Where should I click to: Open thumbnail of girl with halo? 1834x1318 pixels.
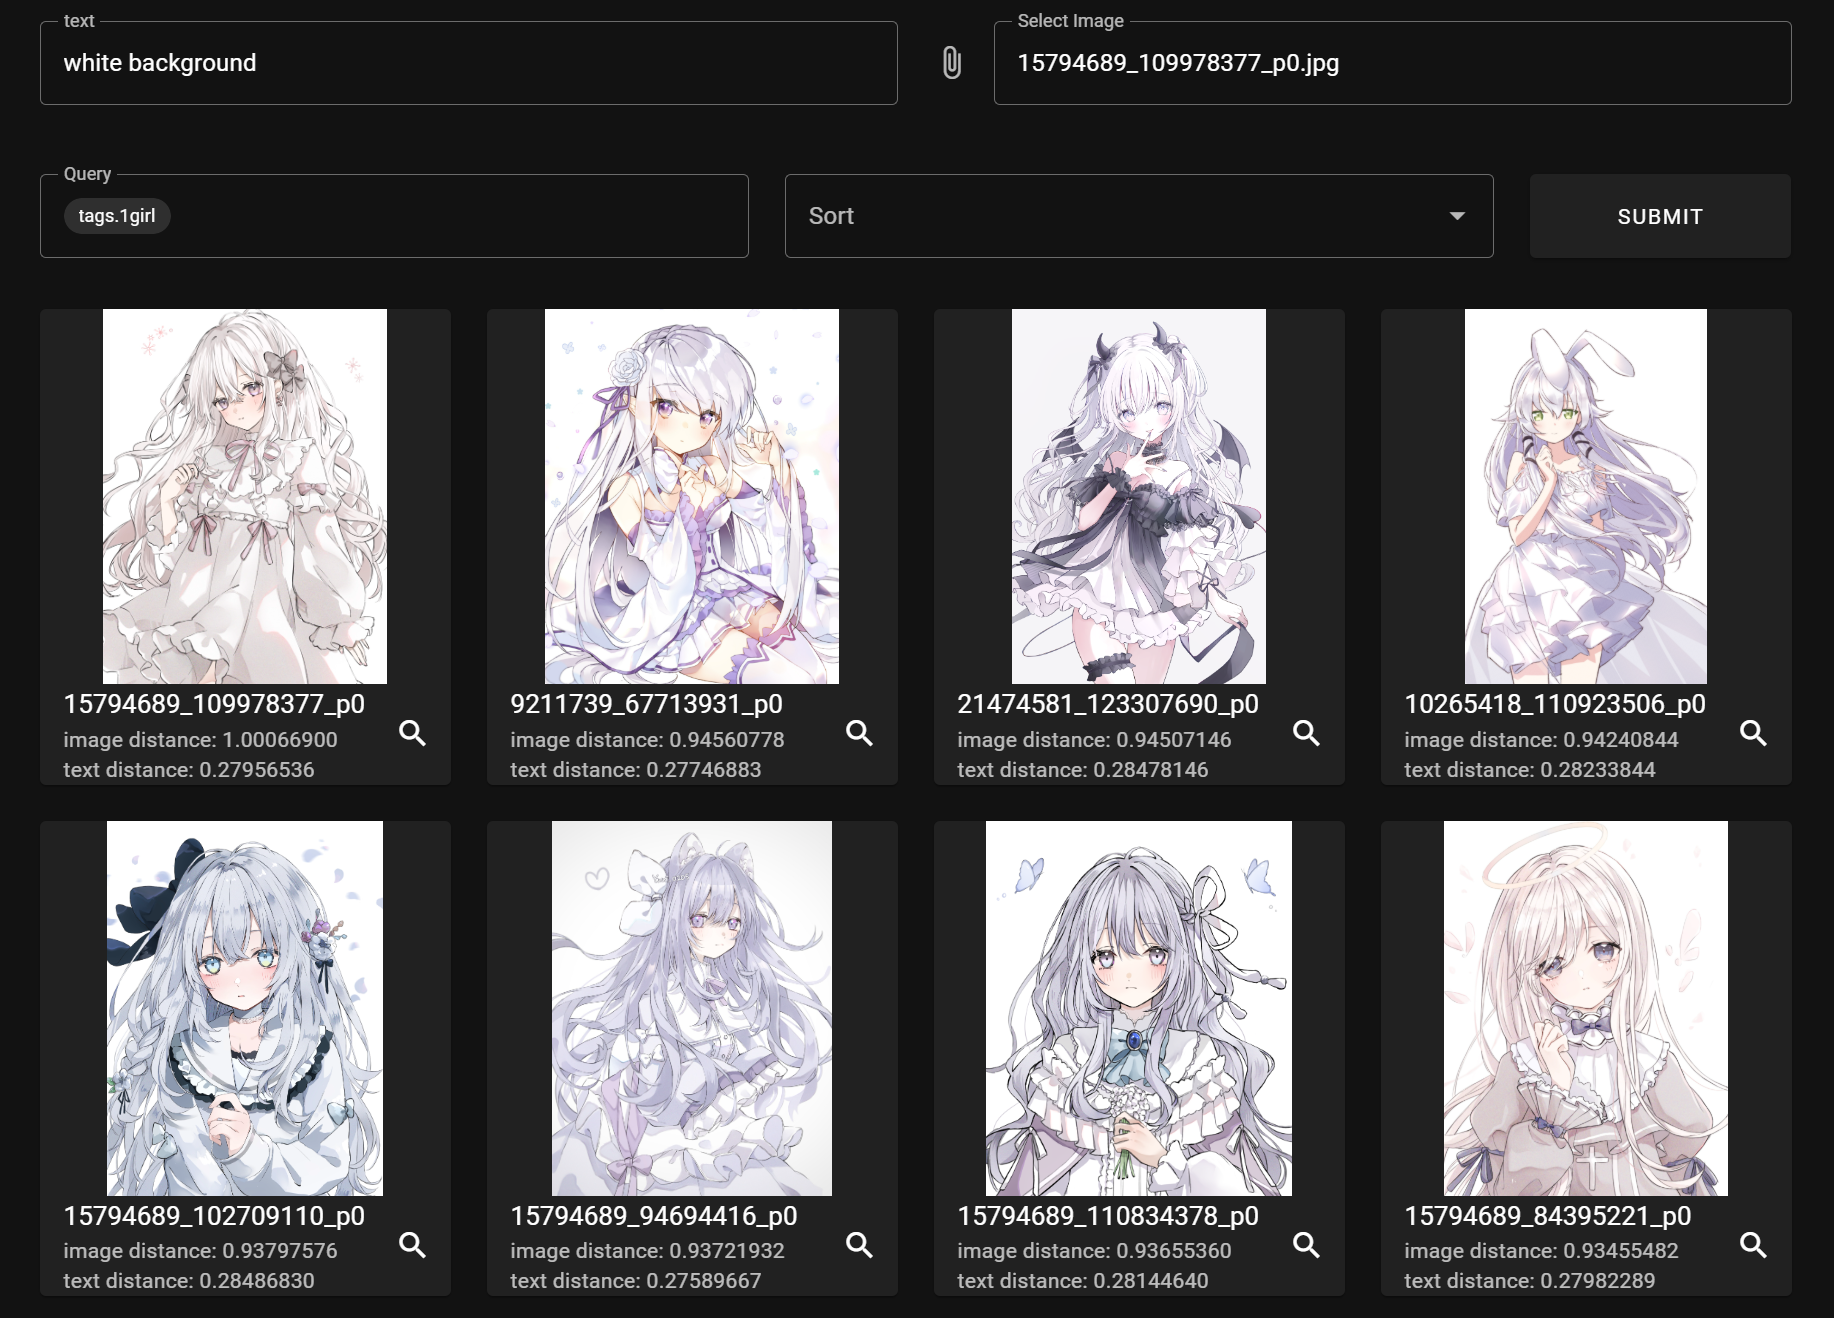click(x=1585, y=1008)
